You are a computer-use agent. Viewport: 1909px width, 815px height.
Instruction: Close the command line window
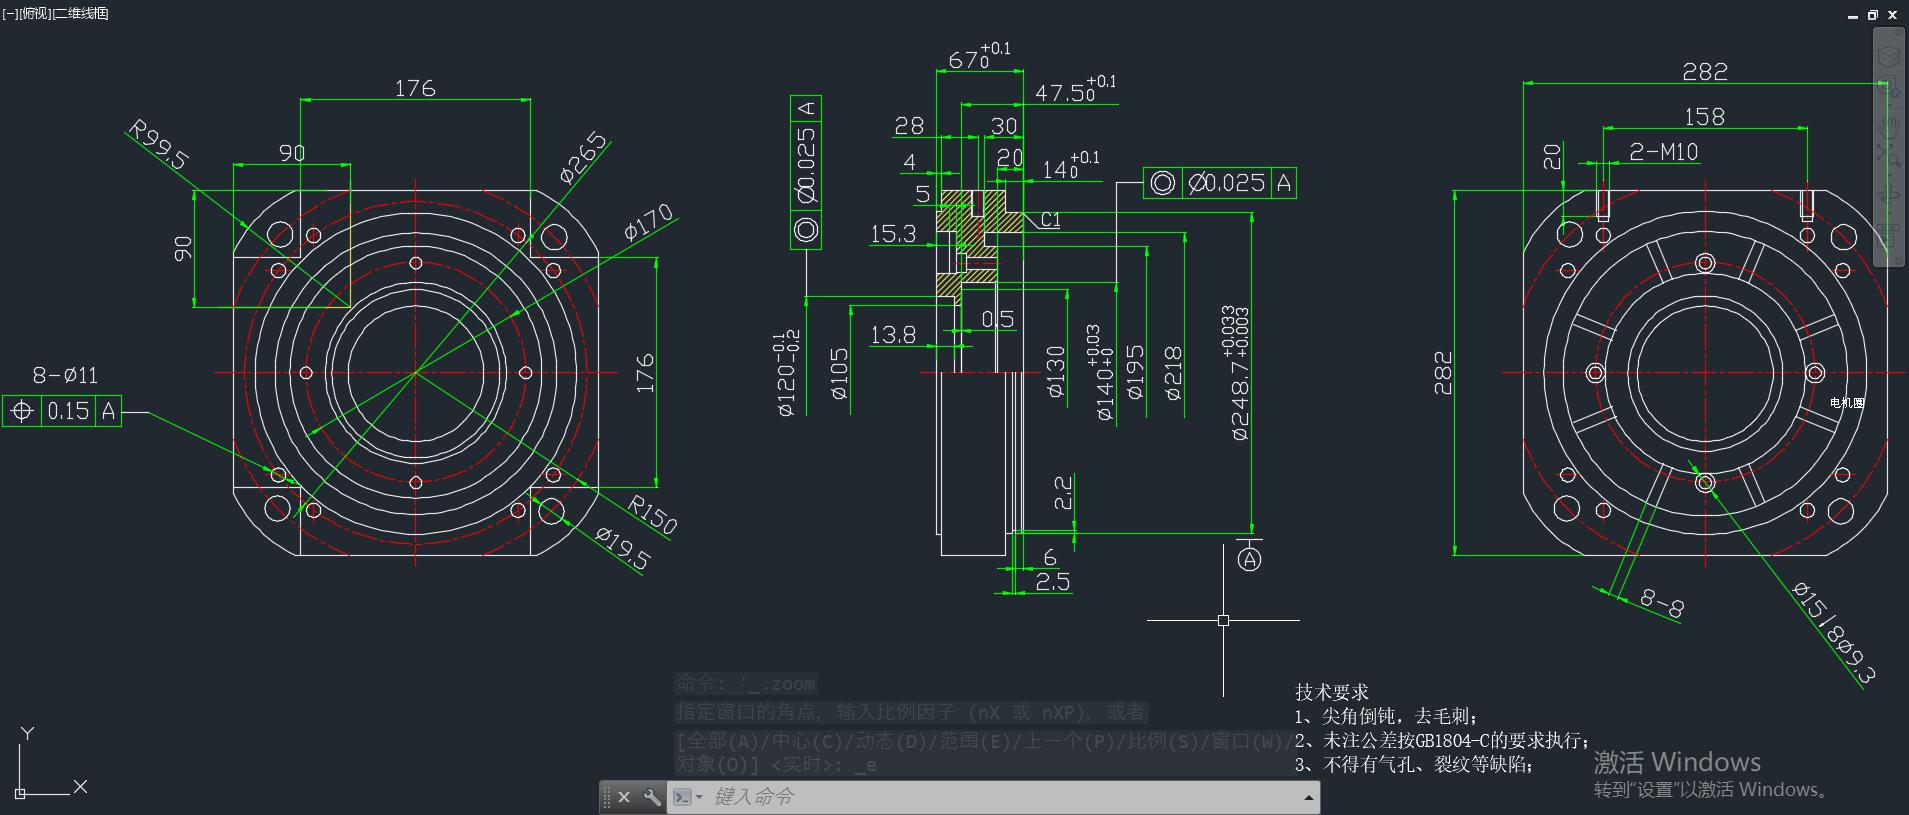[624, 797]
